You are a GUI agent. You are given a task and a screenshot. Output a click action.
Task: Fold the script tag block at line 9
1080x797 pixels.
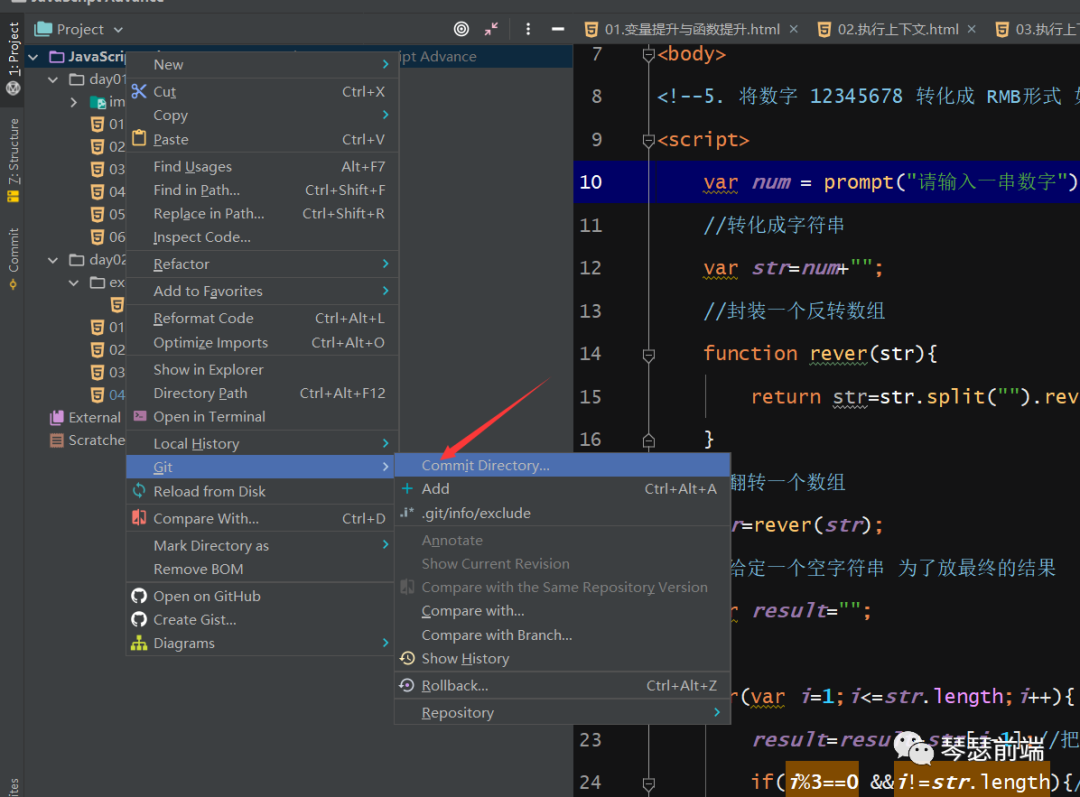tap(648, 140)
